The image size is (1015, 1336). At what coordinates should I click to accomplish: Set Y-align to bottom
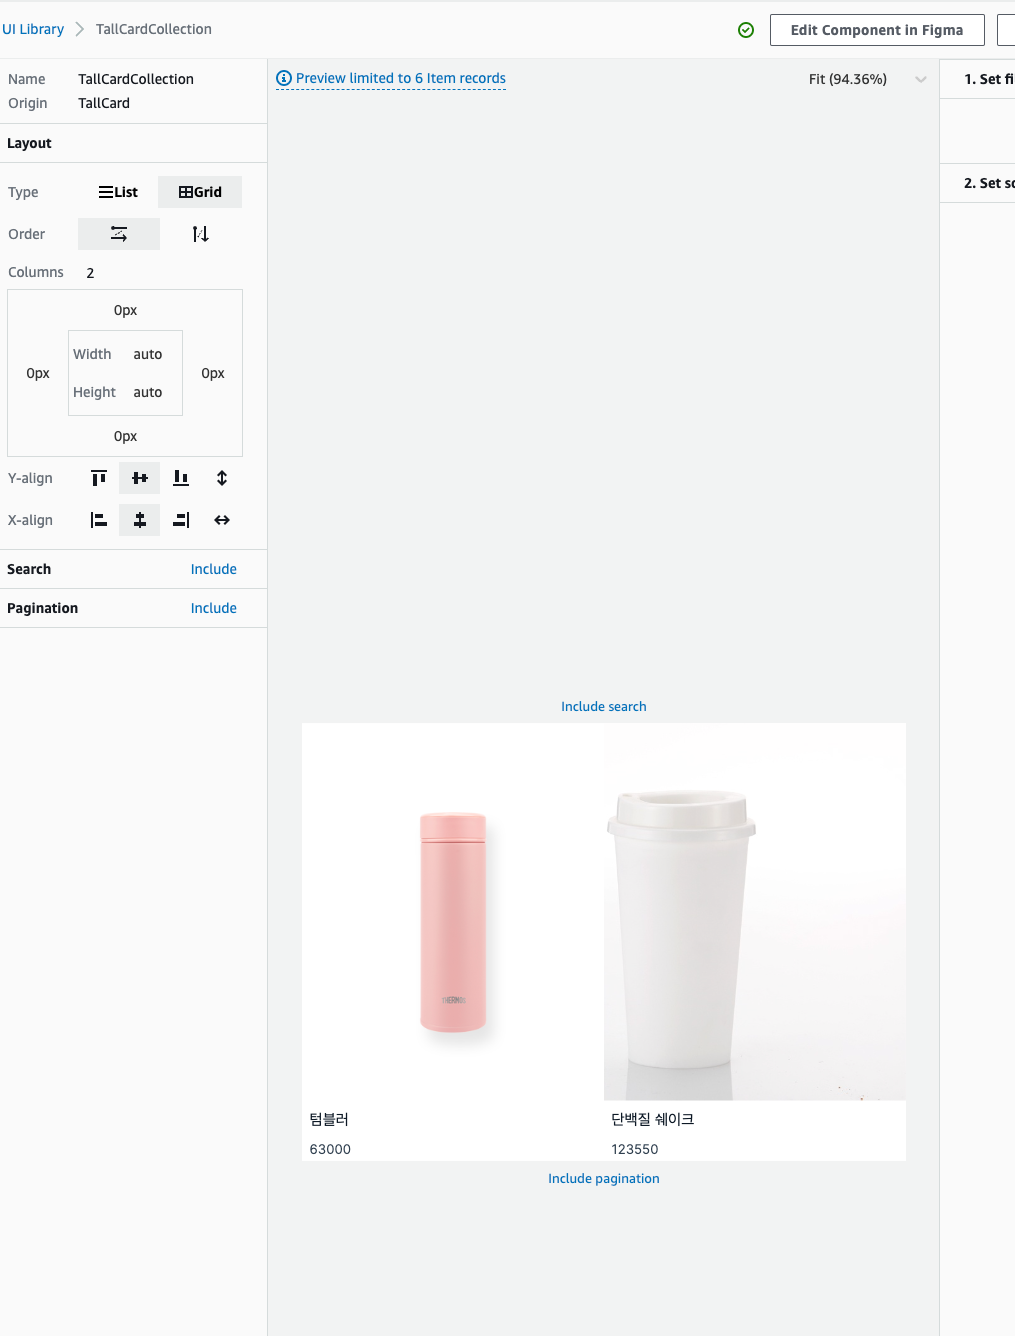point(181,478)
